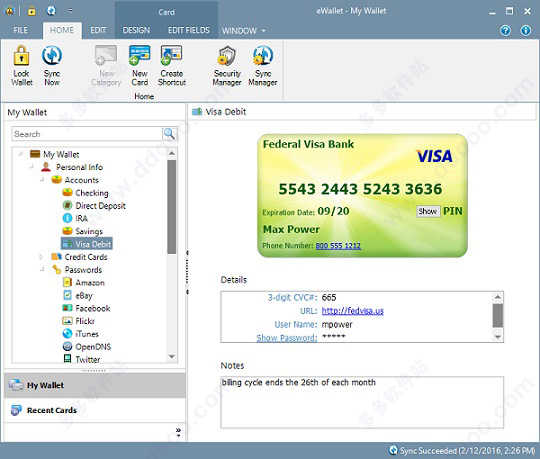Collapse the Accounts category

[42, 179]
